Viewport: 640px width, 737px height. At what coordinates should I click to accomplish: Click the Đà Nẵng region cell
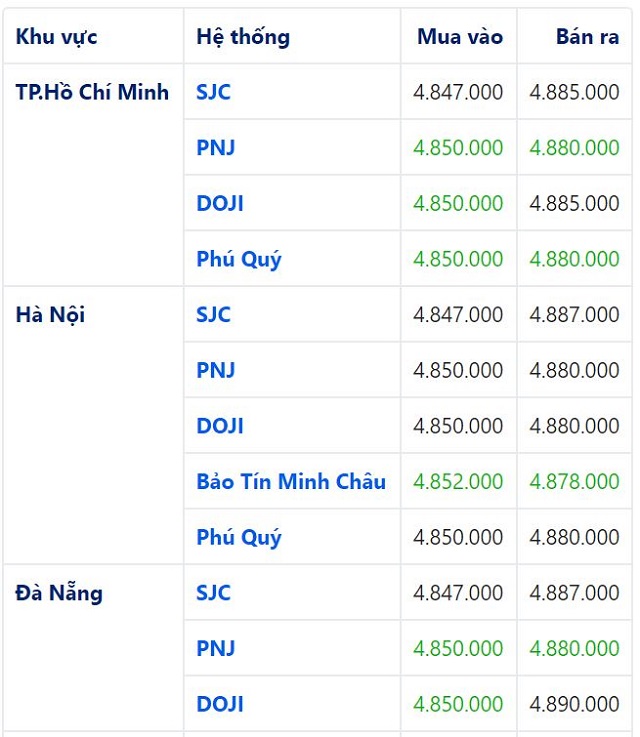pyautogui.click(x=59, y=592)
